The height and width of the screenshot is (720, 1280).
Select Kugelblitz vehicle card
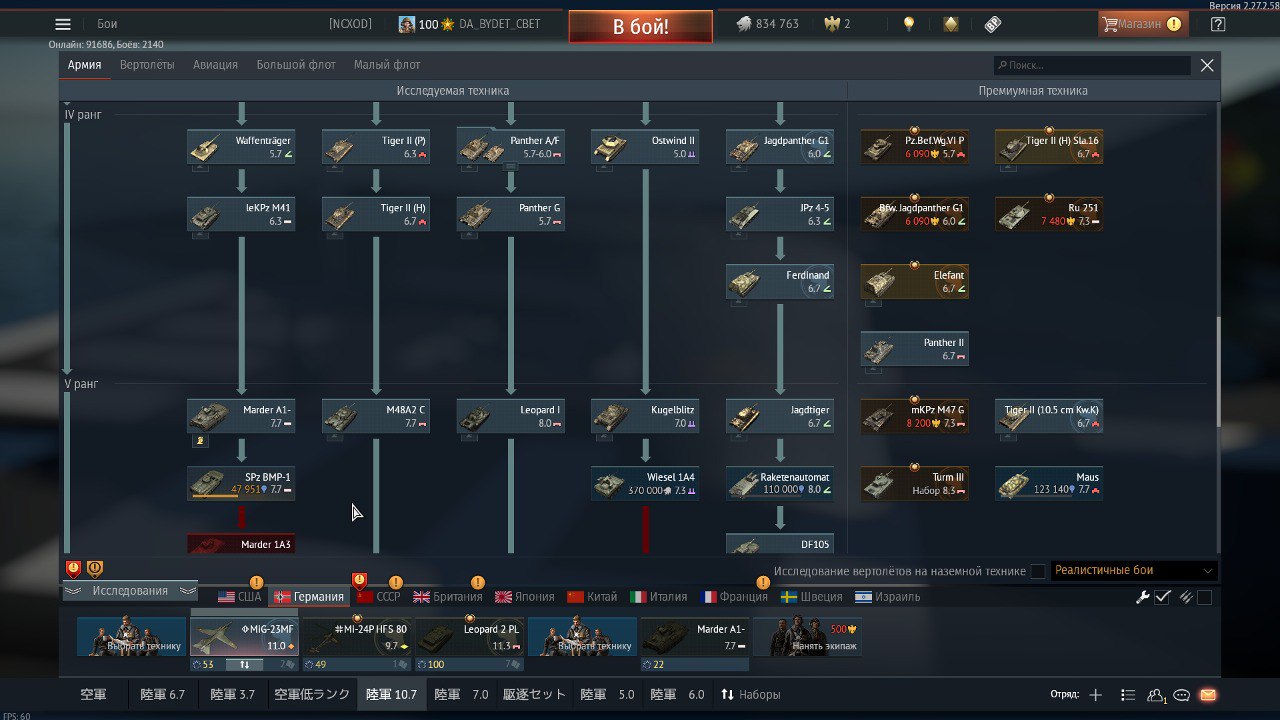(645, 416)
